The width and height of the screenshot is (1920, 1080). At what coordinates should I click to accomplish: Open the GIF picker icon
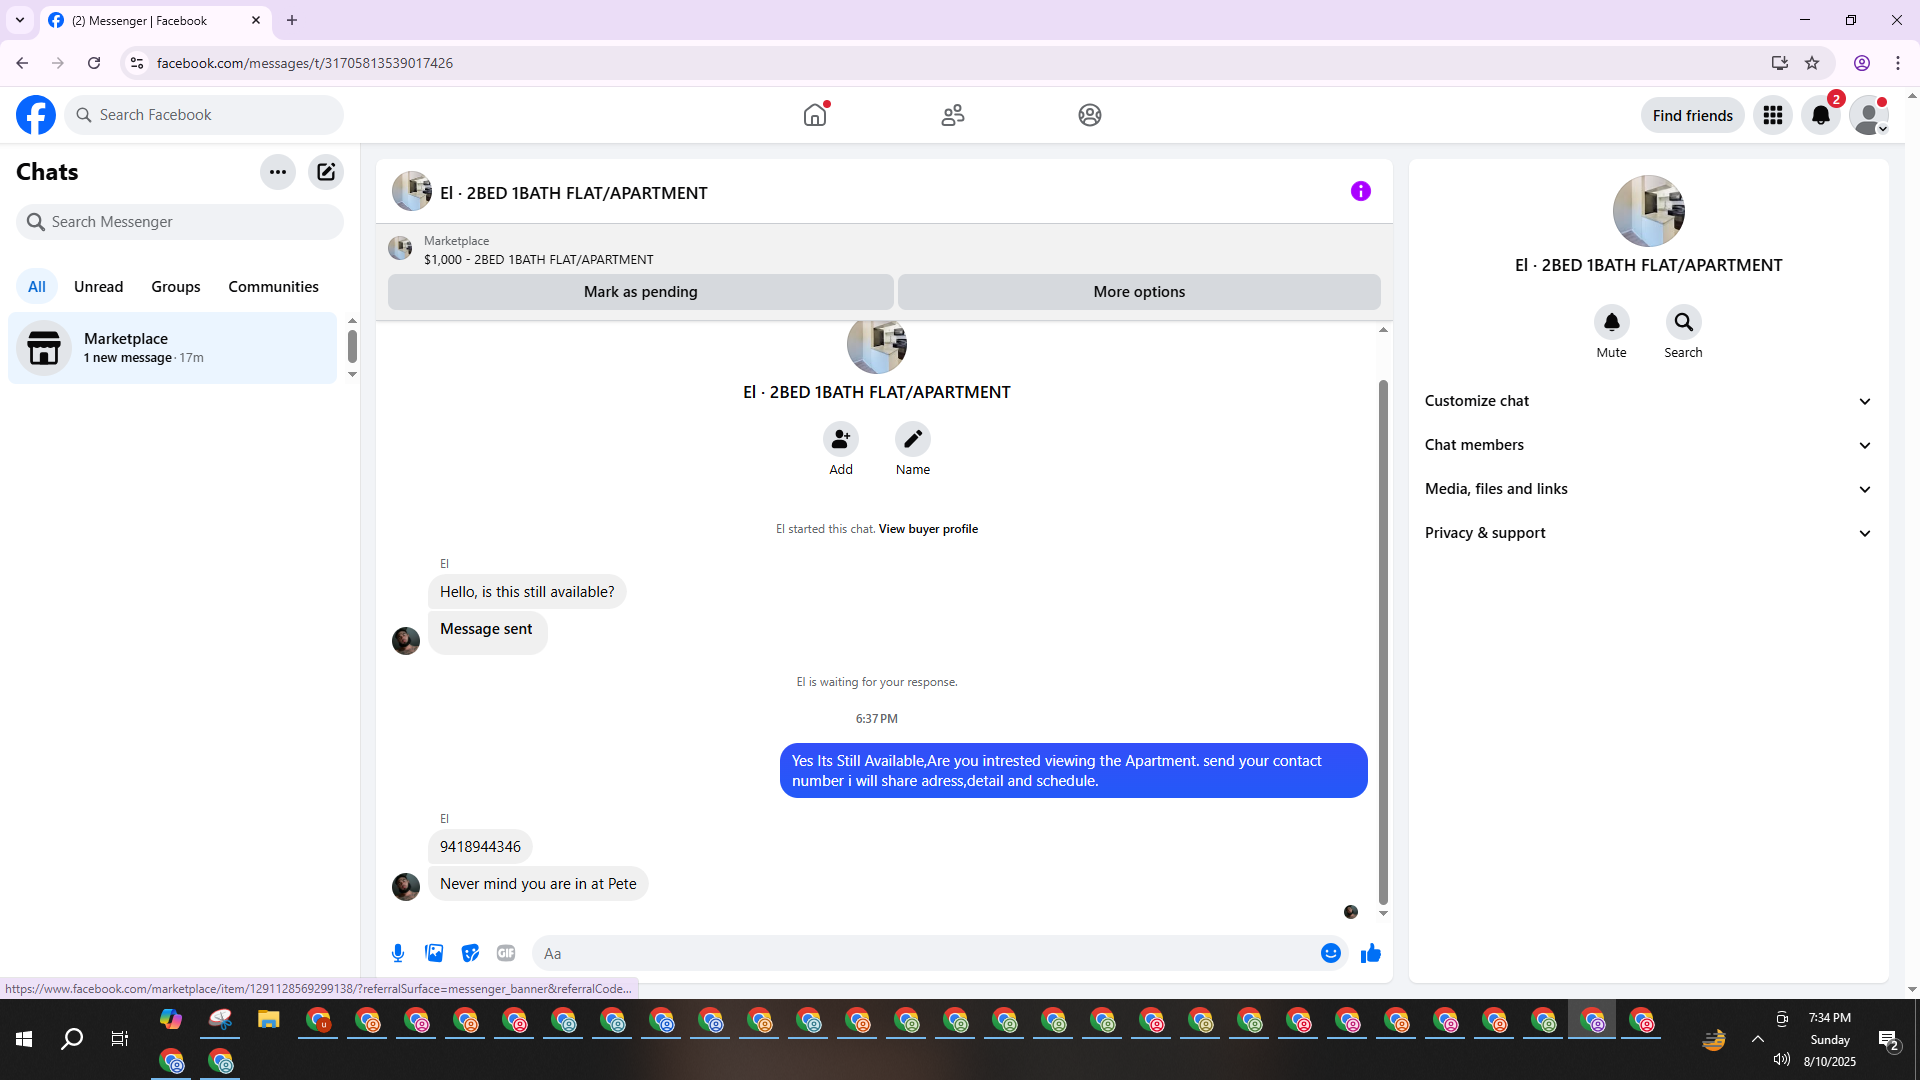pyautogui.click(x=506, y=953)
